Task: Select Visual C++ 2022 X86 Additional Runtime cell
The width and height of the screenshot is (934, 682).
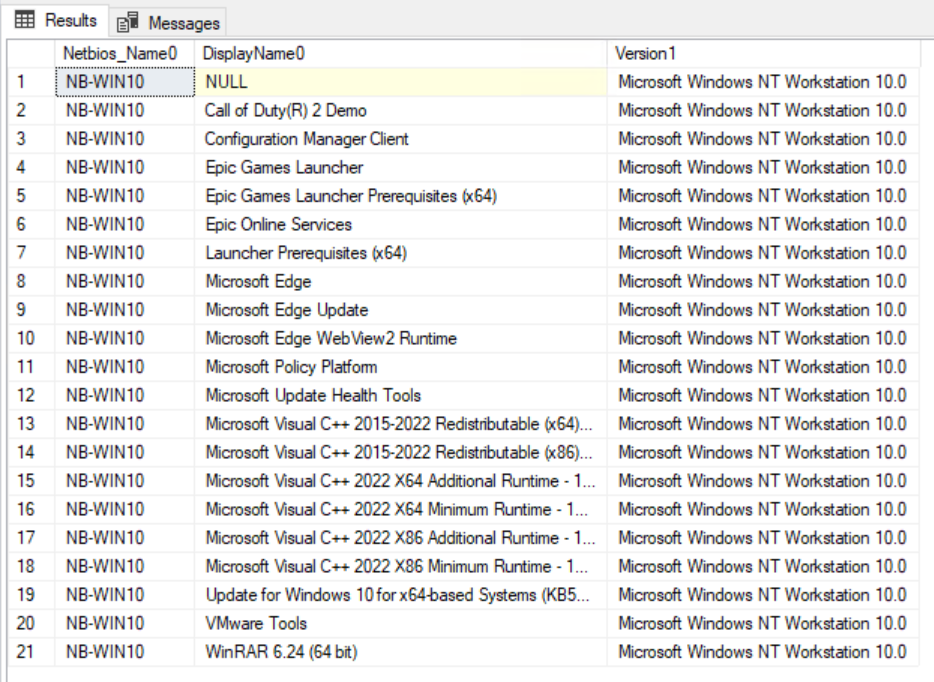Action: tap(400, 538)
